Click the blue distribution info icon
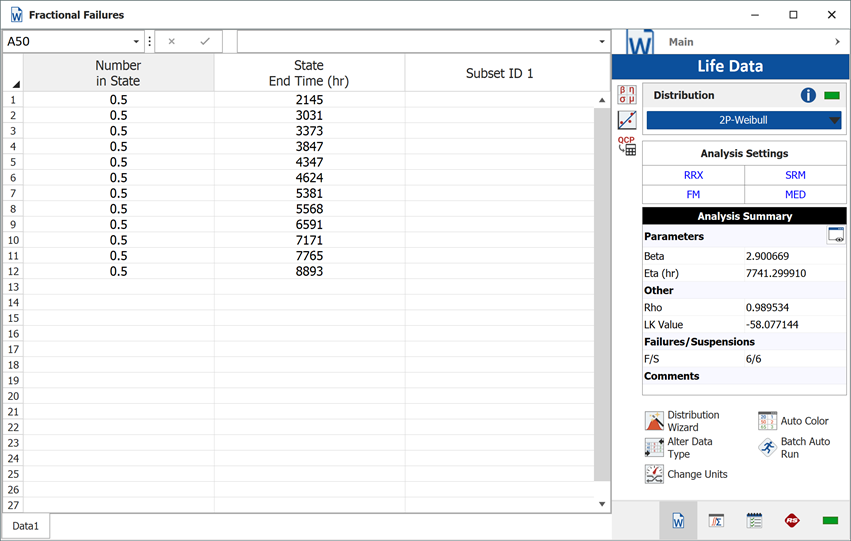The image size is (851, 541). [808, 96]
